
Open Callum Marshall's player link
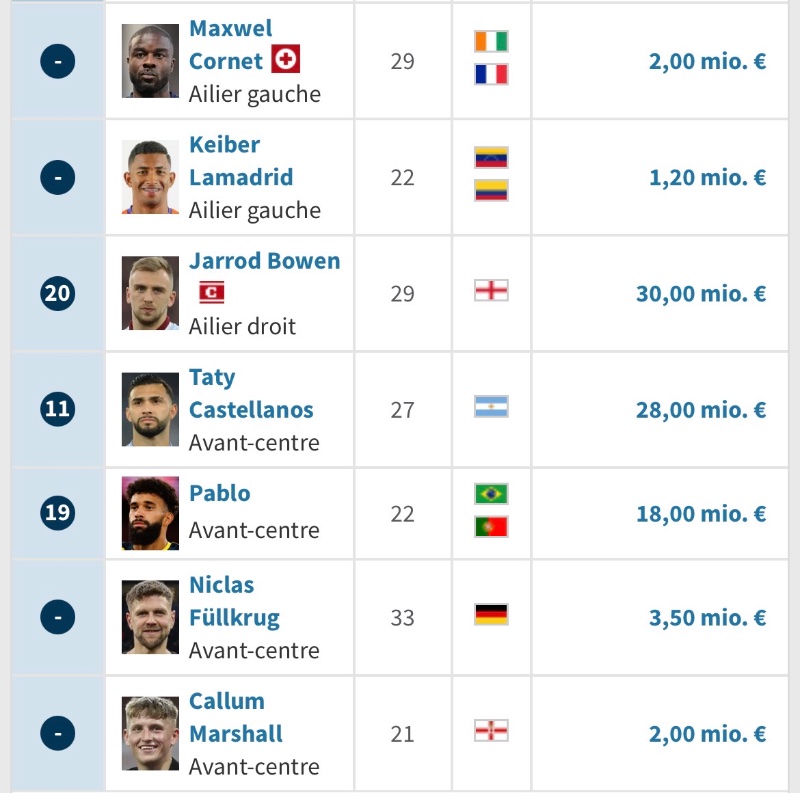(x=236, y=717)
